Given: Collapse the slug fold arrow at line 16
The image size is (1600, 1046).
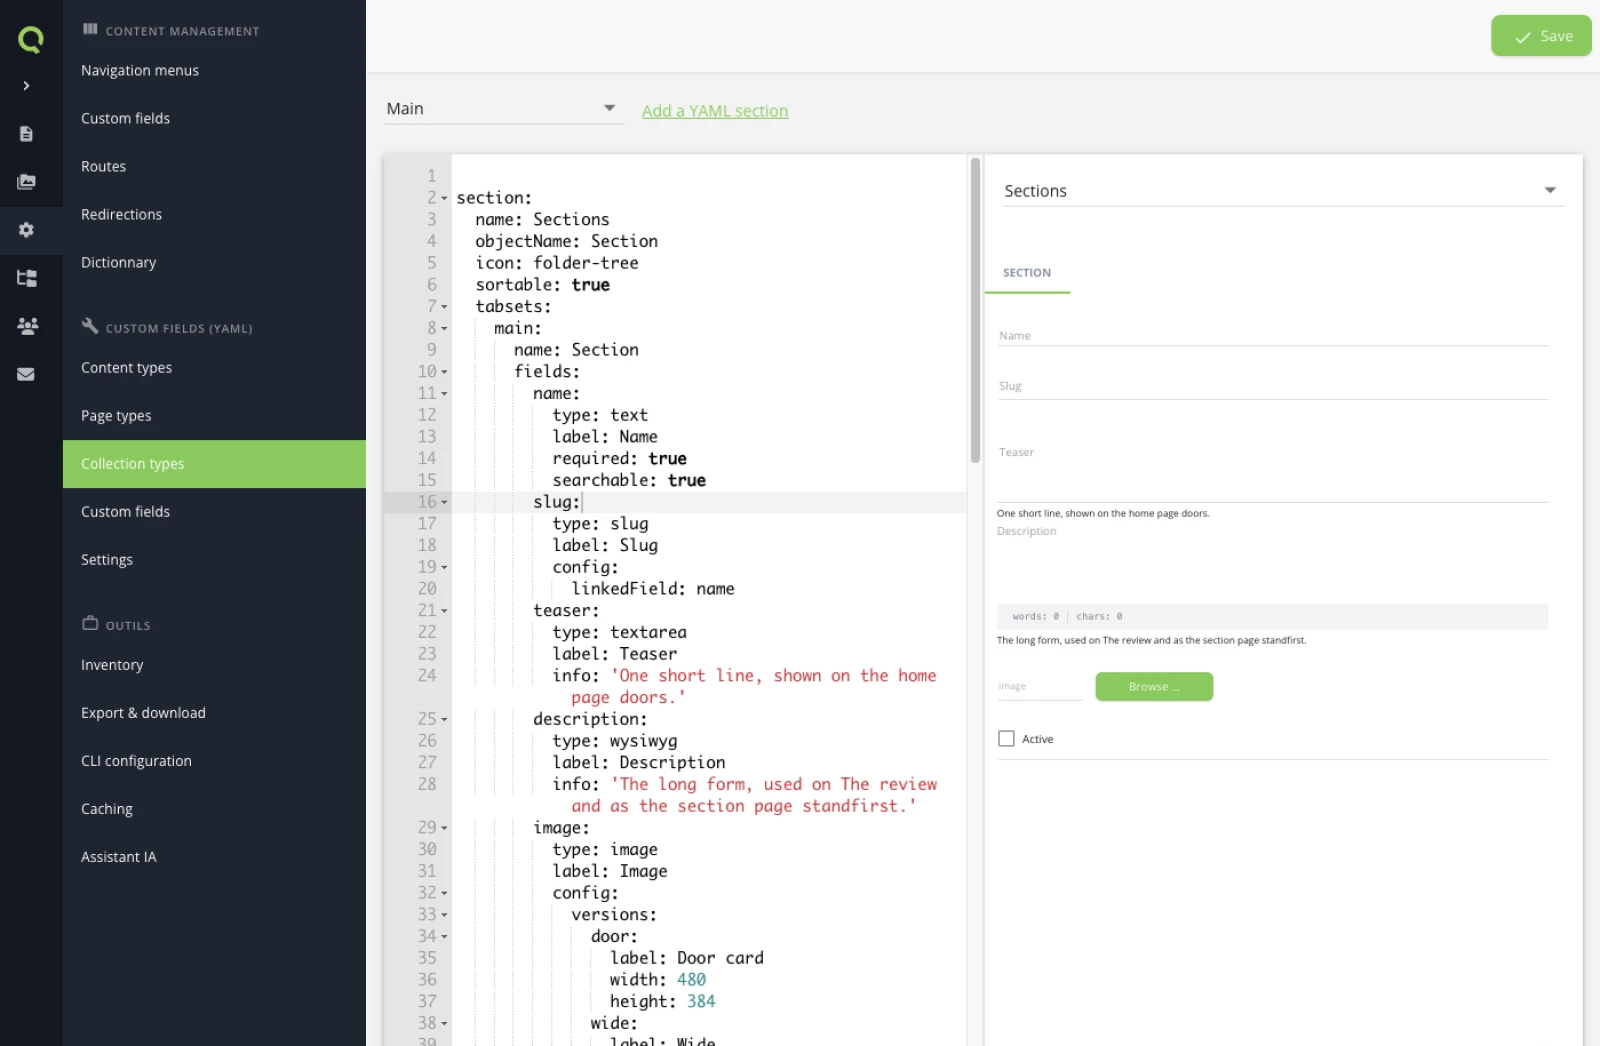Looking at the screenshot, I should [445, 502].
